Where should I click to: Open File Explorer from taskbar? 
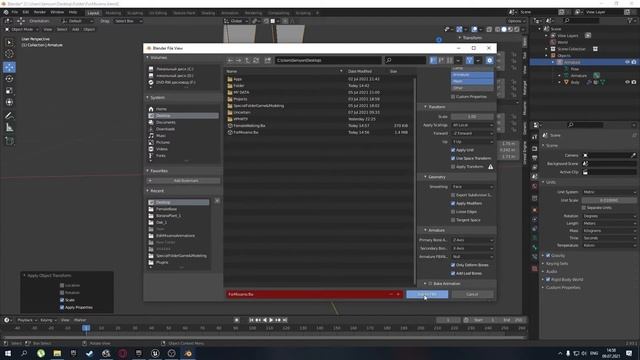(x=57, y=353)
